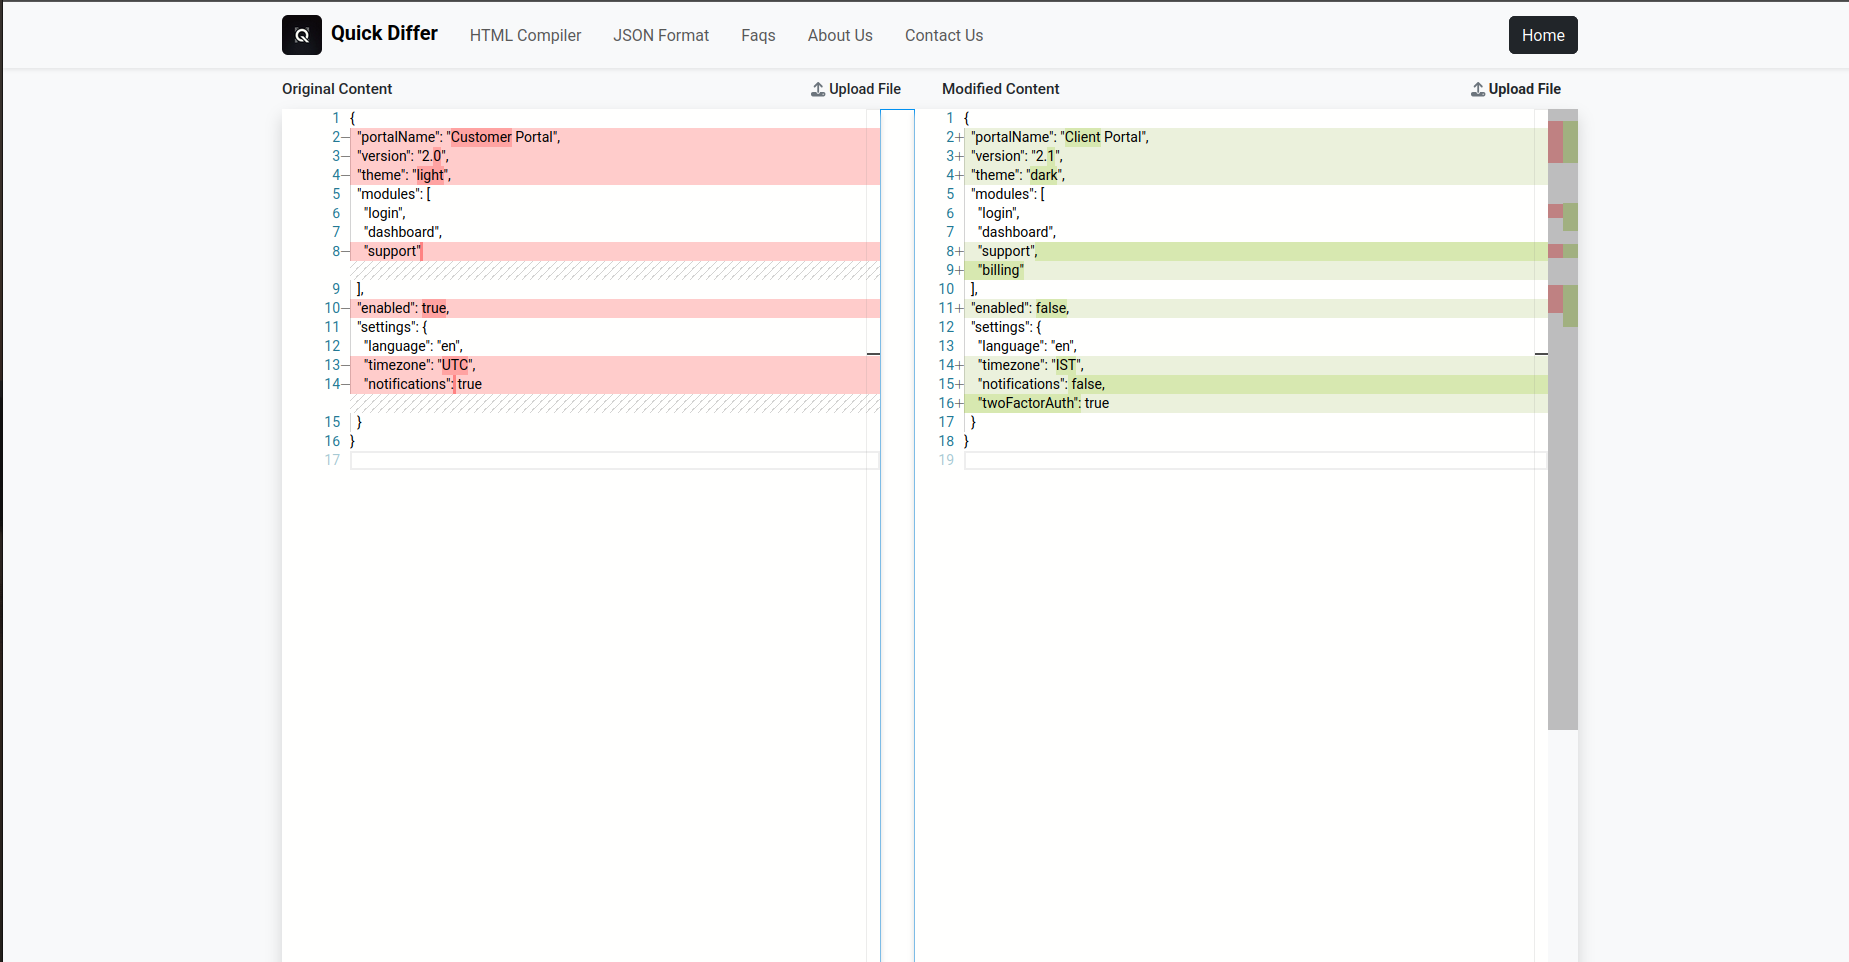Viewport: 1849px width, 962px height.
Task: Open the HTML Compiler page
Action: pyautogui.click(x=525, y=35)
